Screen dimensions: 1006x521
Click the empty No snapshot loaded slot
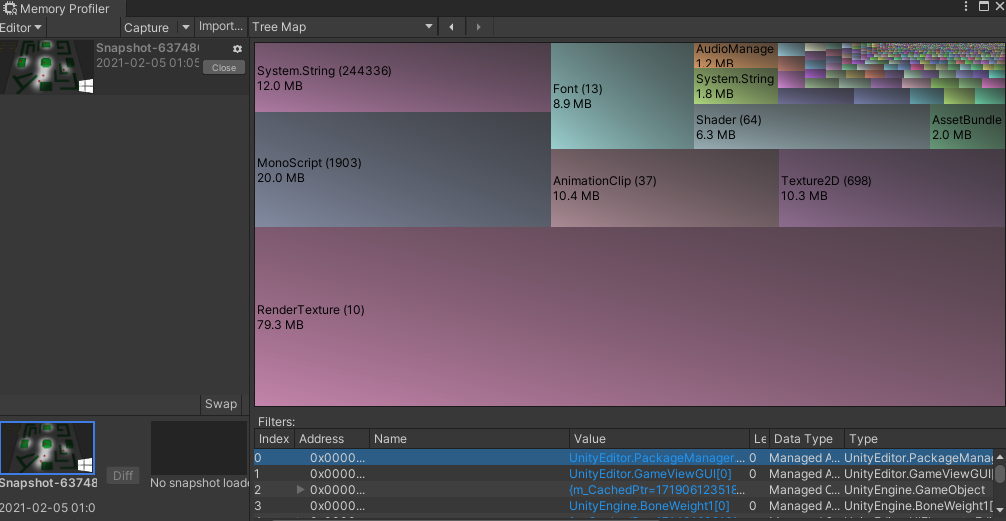[199, 448]
